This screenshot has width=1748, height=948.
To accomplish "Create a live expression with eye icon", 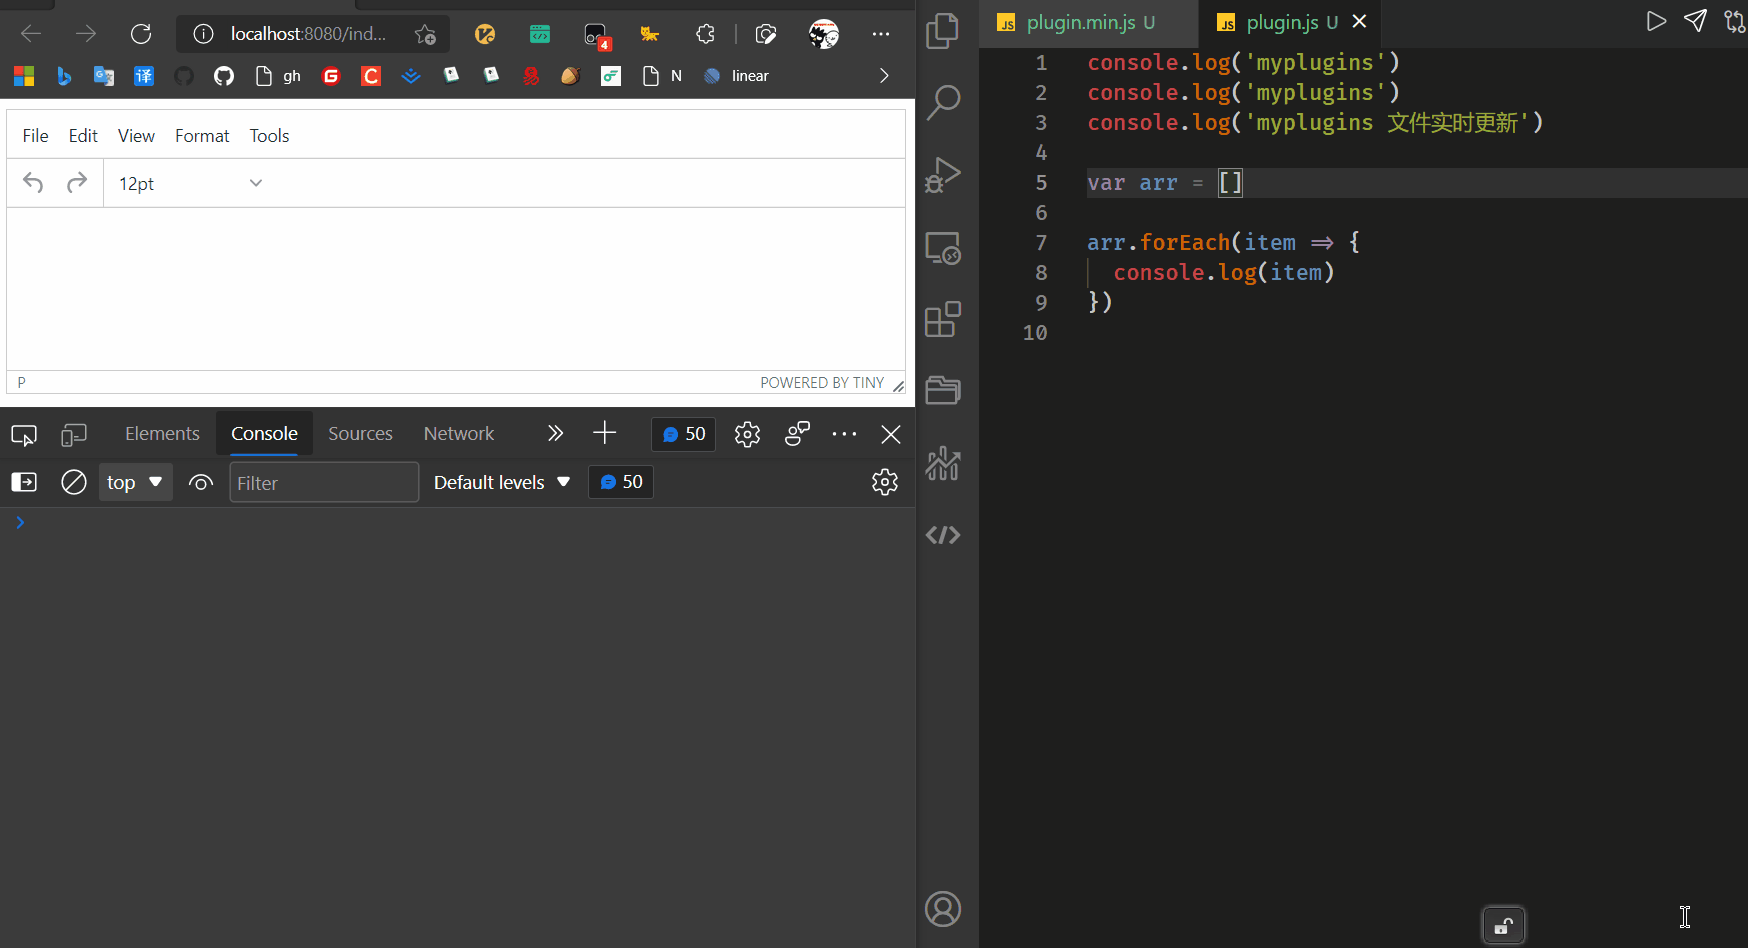I will pos(201,483).
